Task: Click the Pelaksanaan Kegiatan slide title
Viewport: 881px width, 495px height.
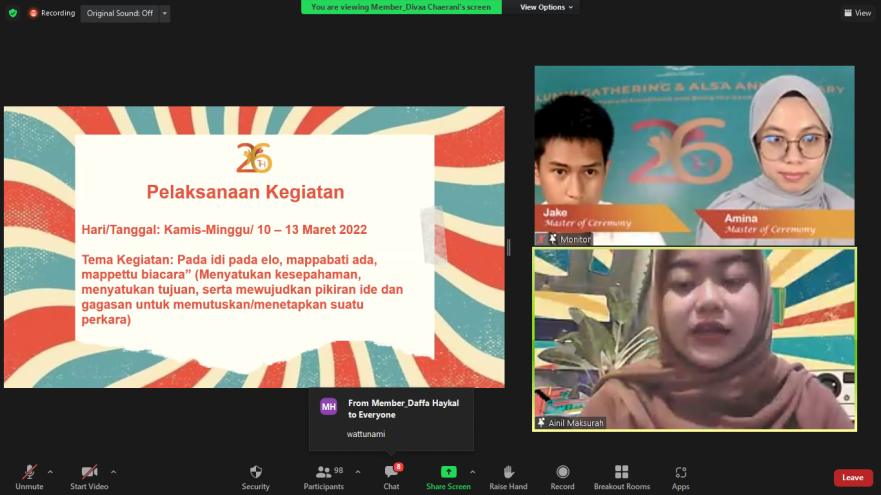Action: coord(246,192)
